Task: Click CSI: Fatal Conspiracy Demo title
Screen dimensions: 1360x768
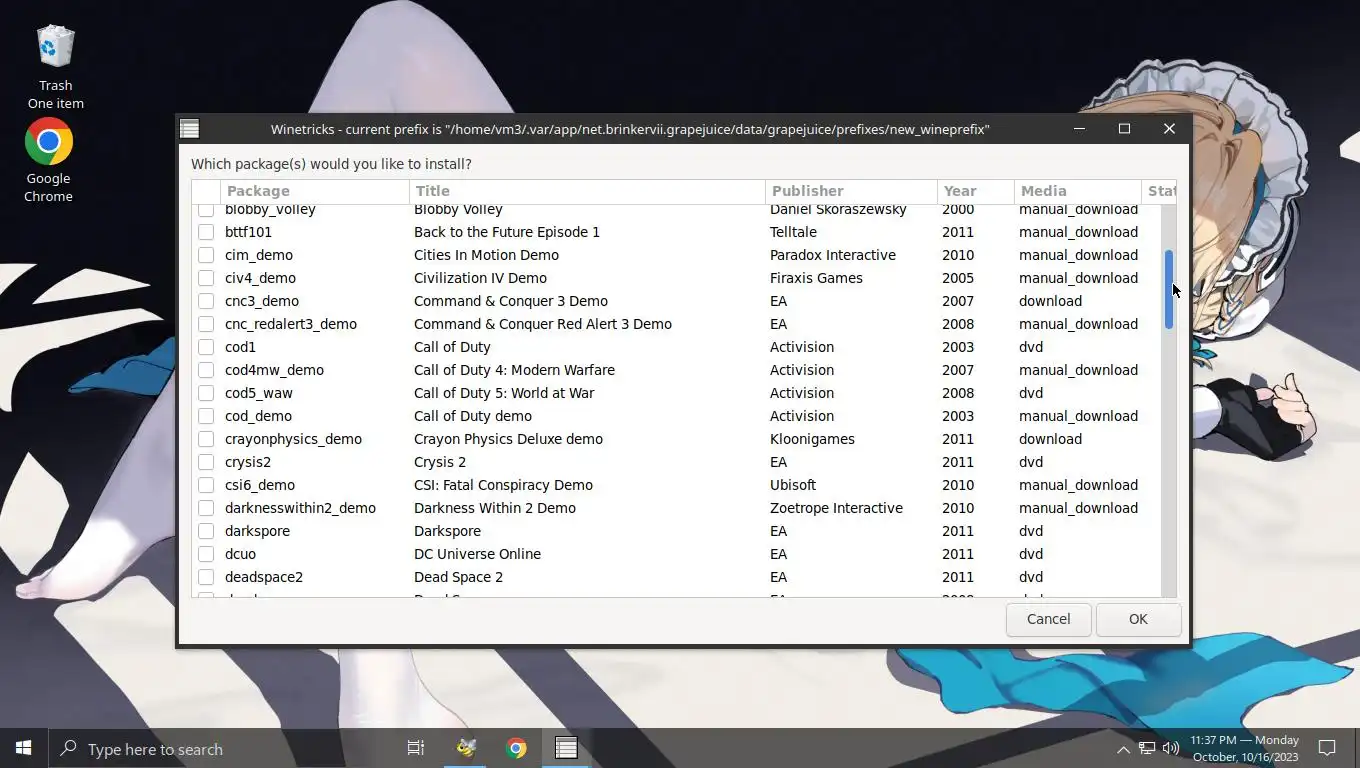Action: [503, 485]
